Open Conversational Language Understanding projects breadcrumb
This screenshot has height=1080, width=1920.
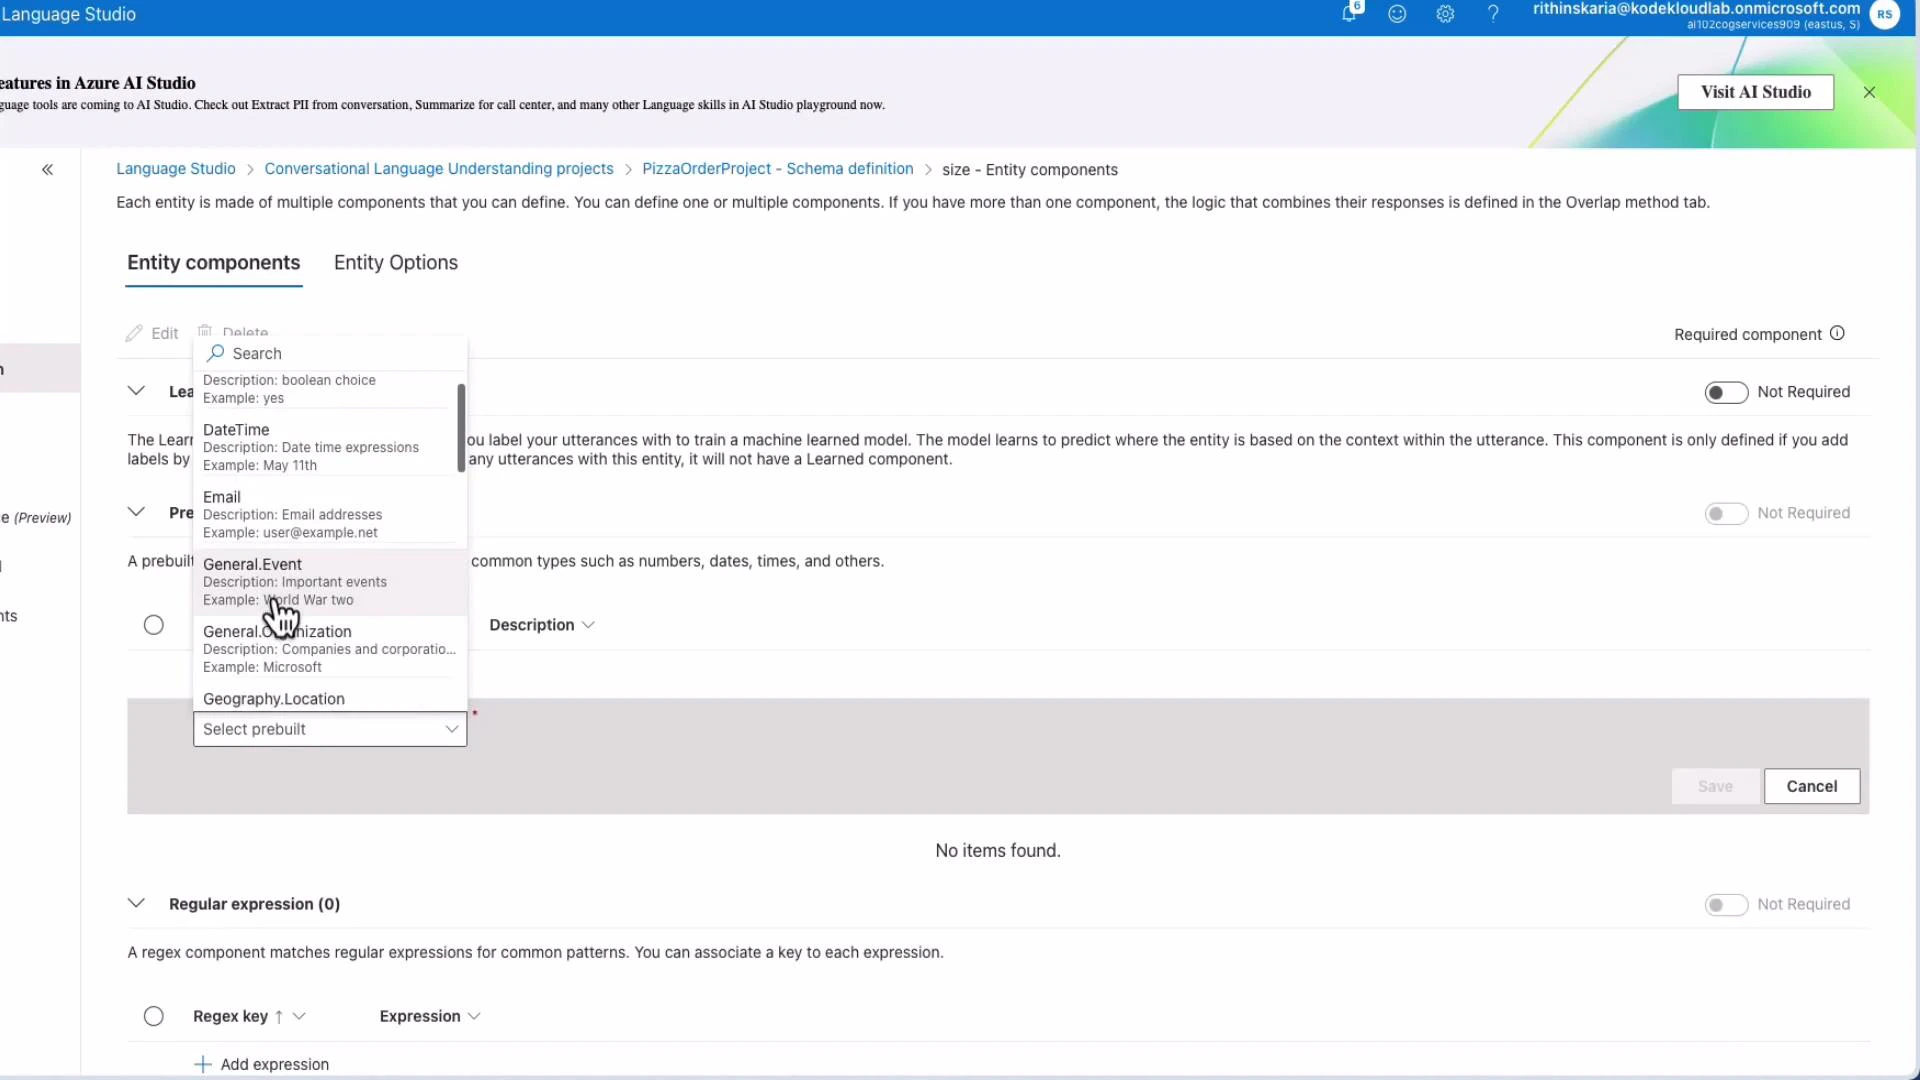click(438, 168)
